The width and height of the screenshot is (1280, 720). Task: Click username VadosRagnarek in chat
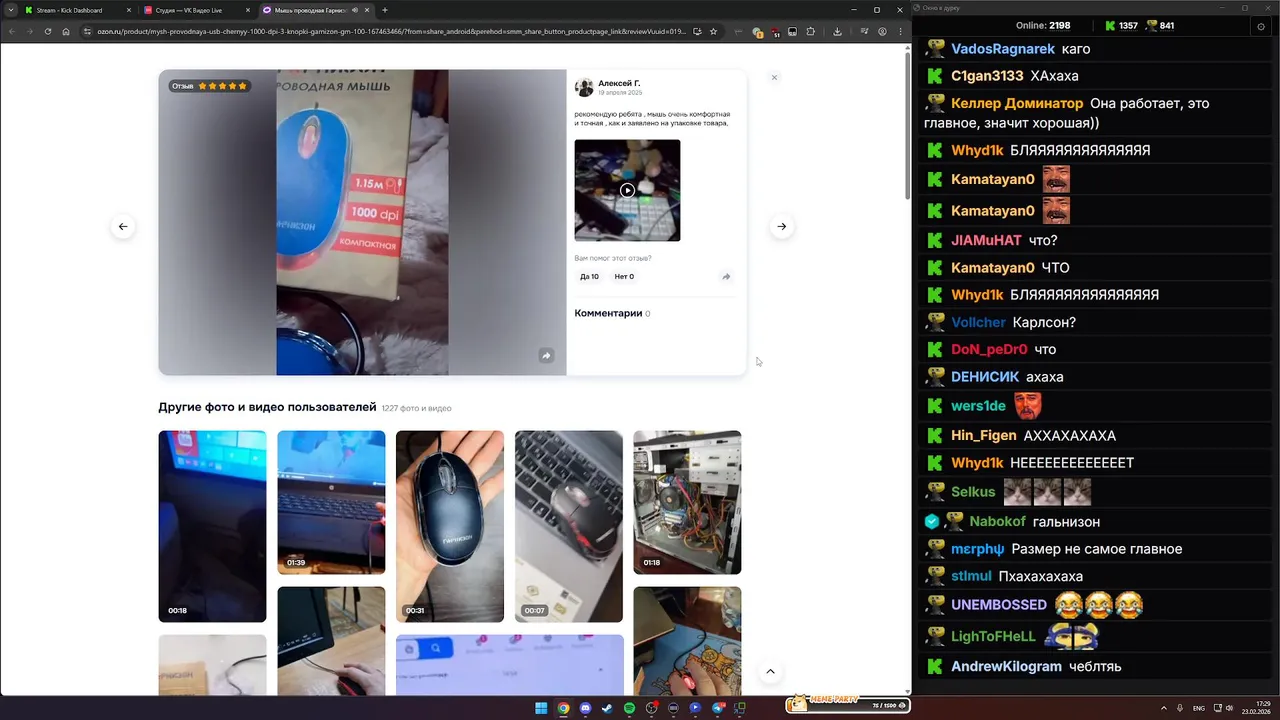[1003, 49]
